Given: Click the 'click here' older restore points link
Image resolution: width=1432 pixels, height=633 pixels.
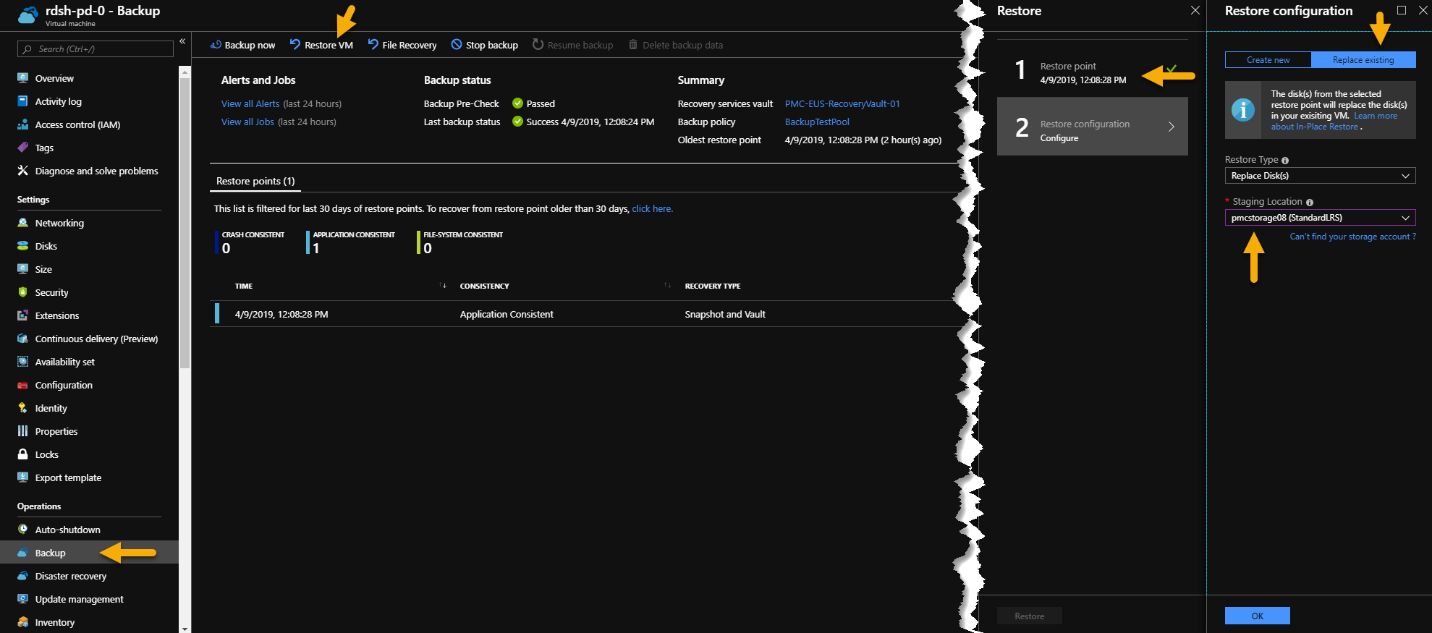Looking at the screenshot, I should coord(652,209).
